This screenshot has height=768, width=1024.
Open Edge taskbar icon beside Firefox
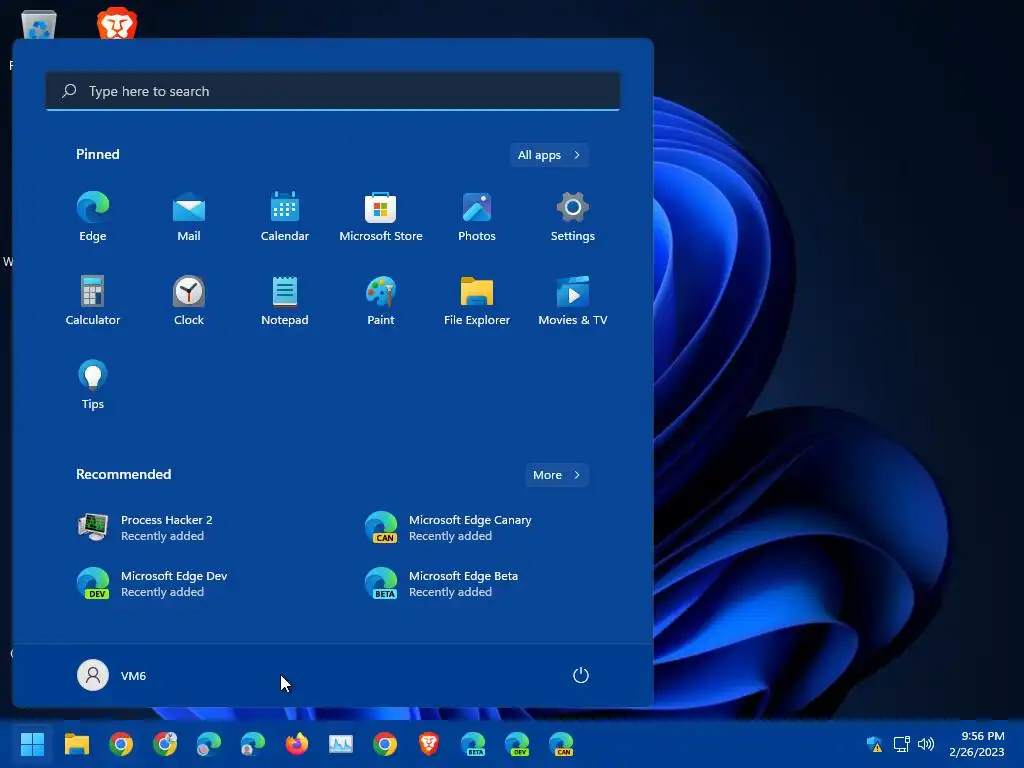click(253, 744)
